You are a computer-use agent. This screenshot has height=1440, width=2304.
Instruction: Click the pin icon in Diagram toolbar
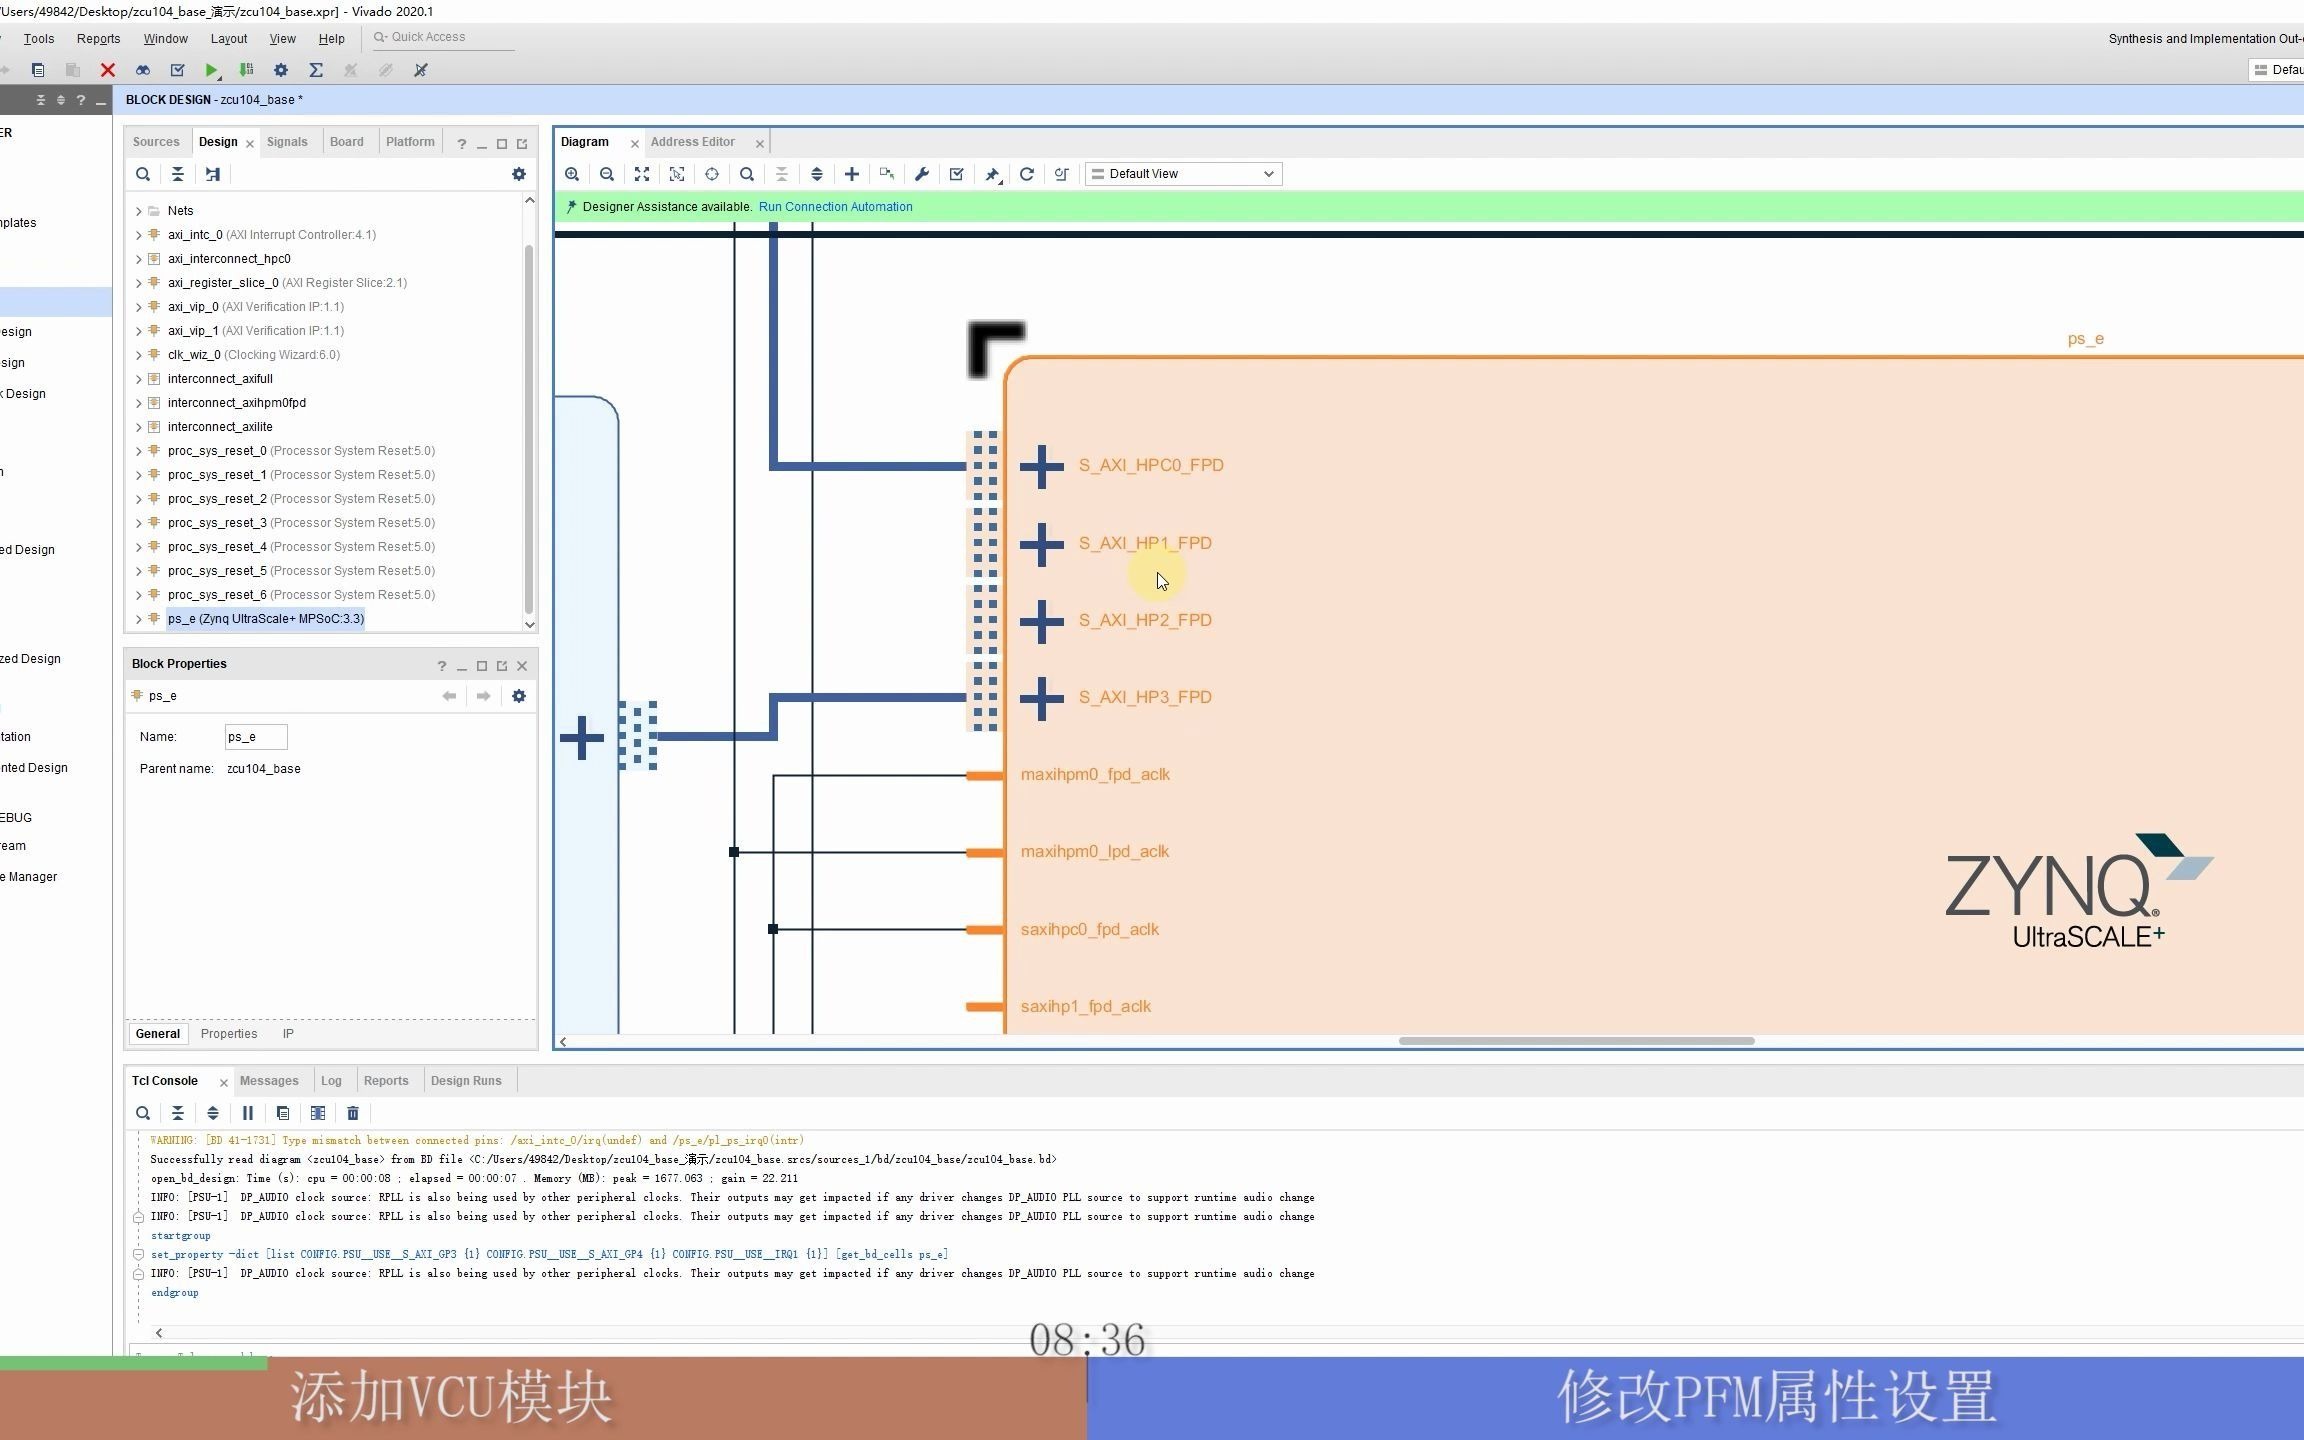(x=992, y=174)
